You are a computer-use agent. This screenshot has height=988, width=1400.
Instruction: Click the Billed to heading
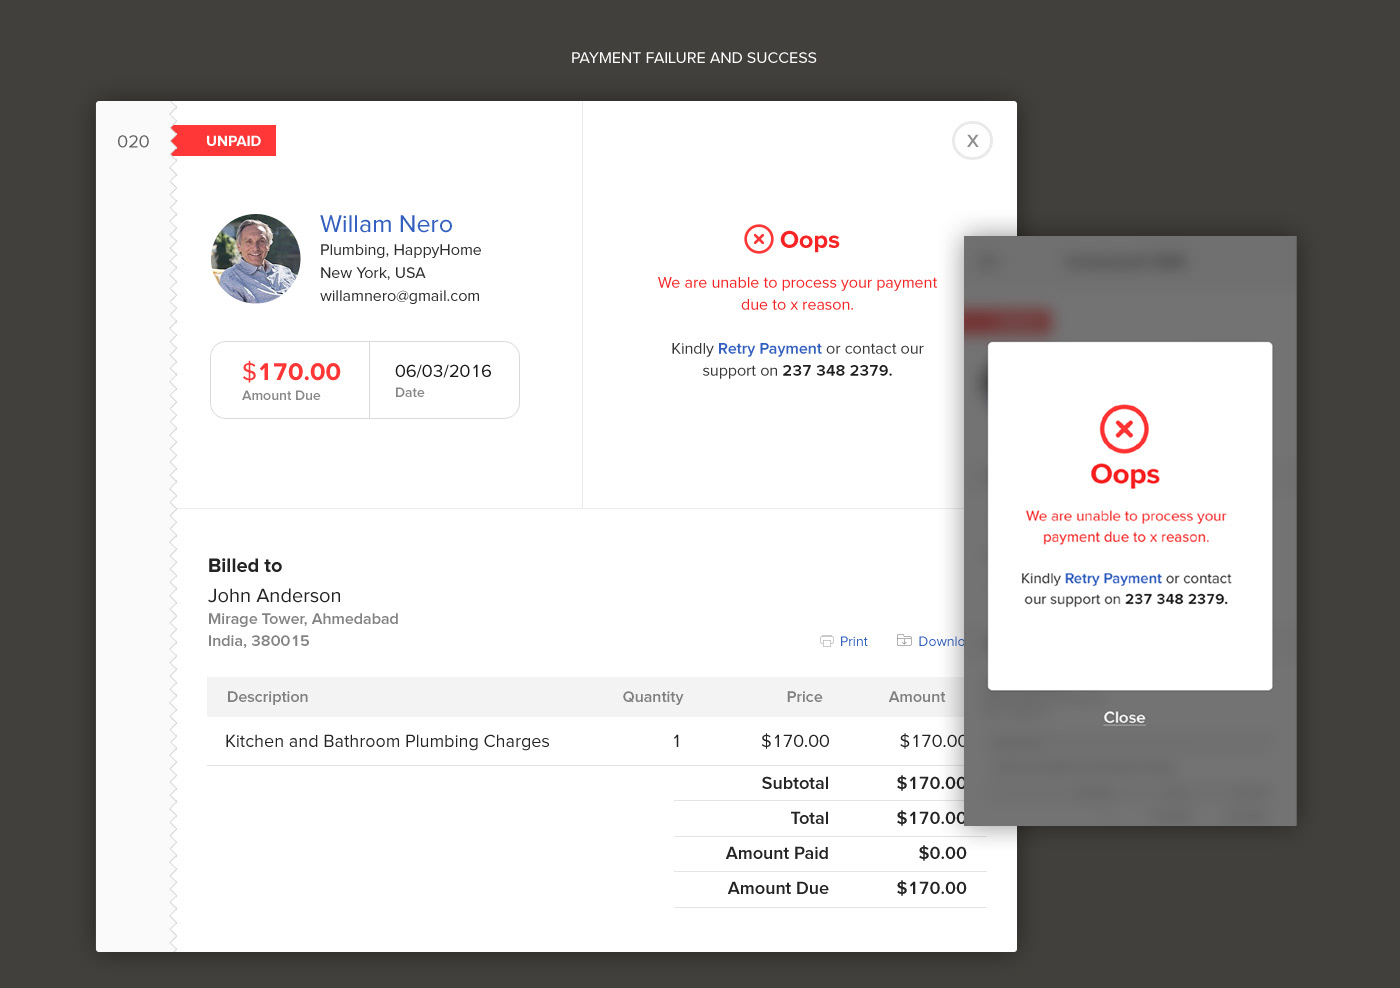click(245, 566)
